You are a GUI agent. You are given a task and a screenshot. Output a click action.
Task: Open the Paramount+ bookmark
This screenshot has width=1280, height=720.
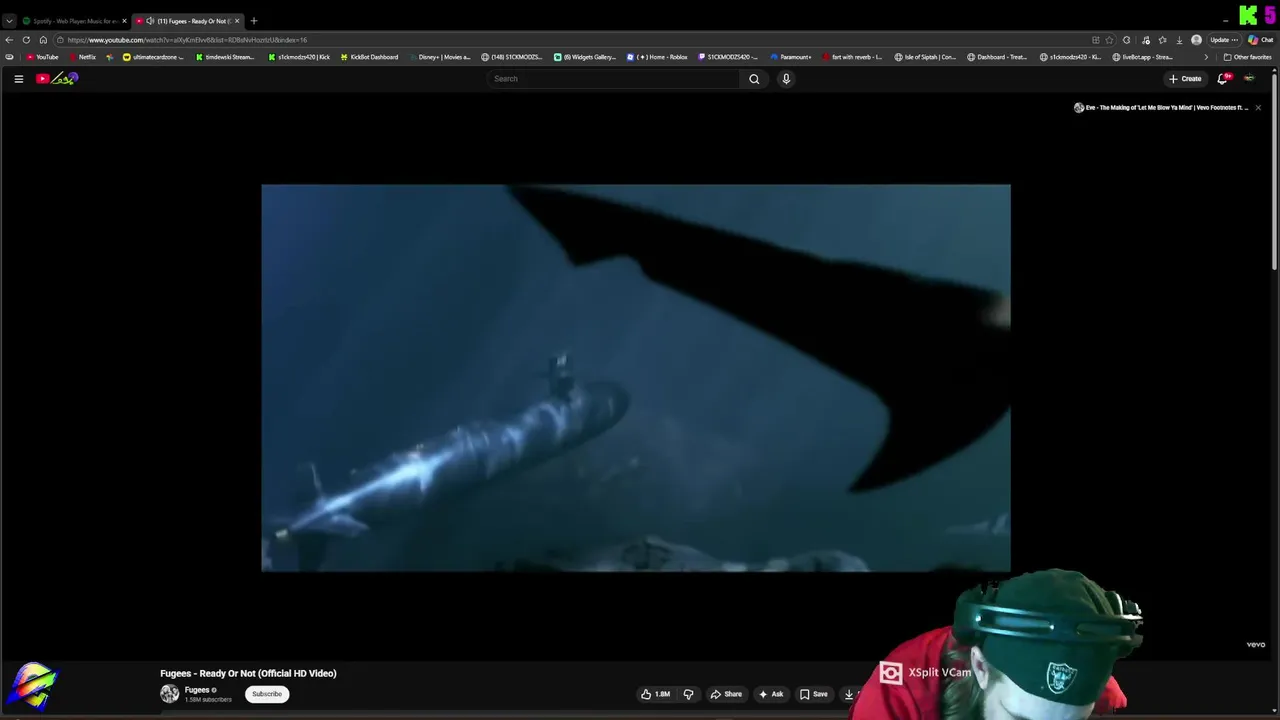(791, 57)
